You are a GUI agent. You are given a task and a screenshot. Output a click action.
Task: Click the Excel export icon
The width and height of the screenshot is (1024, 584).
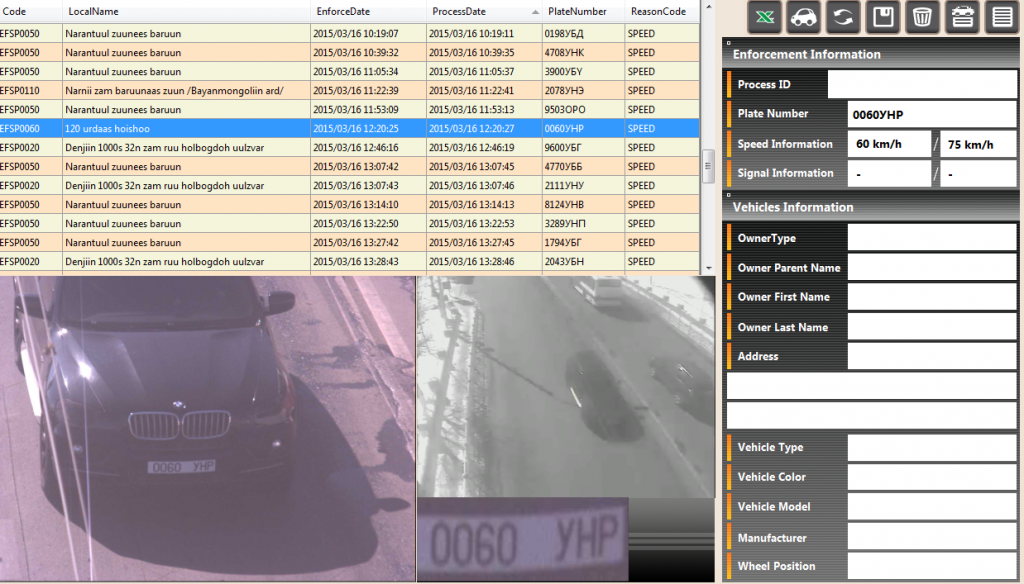coord(765,17)
